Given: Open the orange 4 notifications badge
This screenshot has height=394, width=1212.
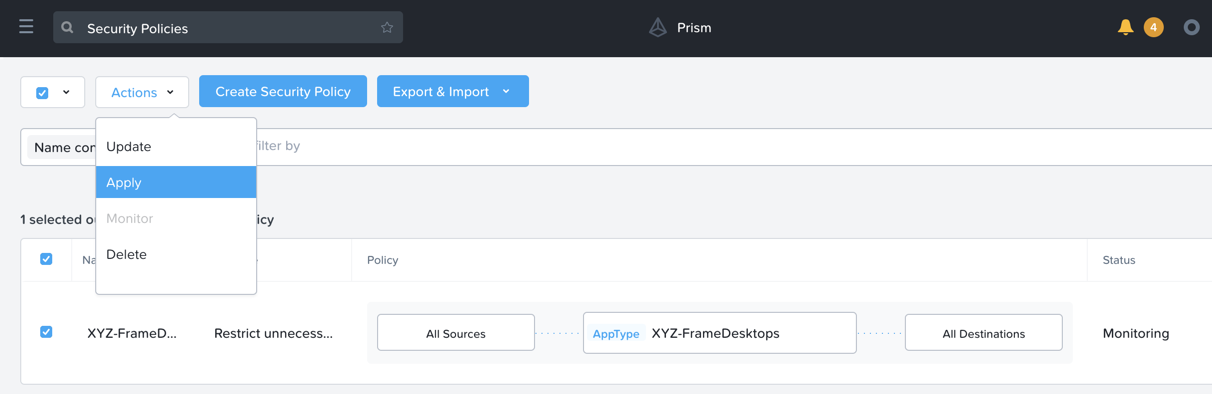Looking at the screenshot, I should point(1153,27).
